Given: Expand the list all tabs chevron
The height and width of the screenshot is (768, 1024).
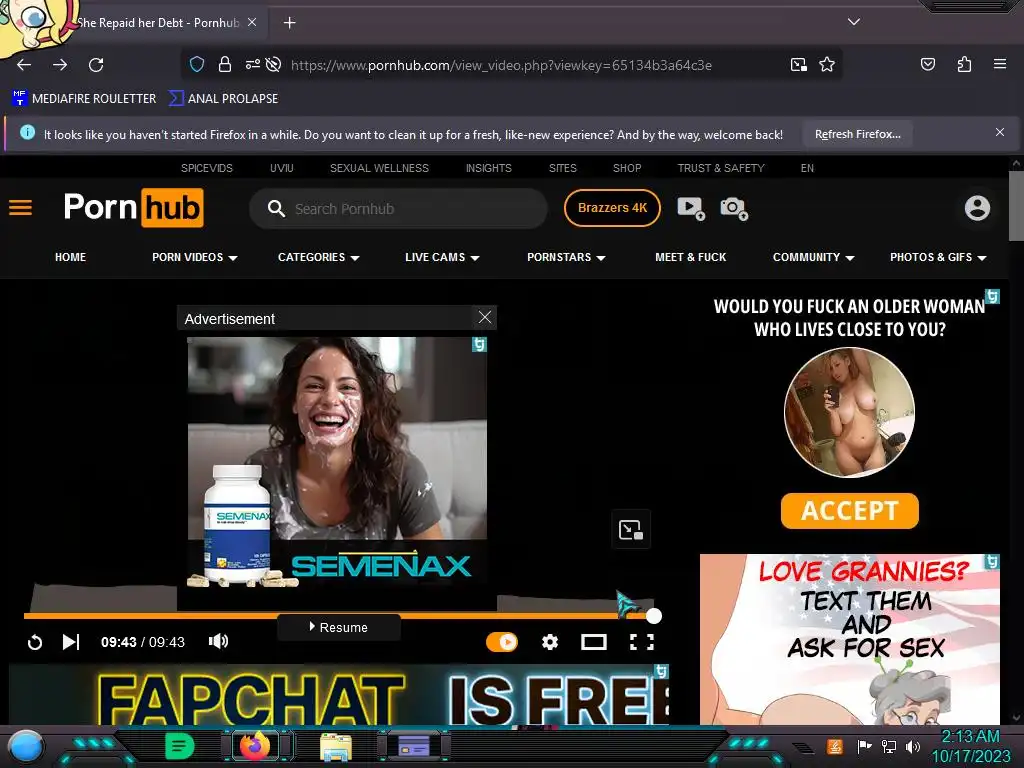Looking at the screenshot, I should click(x=854, y=22).
